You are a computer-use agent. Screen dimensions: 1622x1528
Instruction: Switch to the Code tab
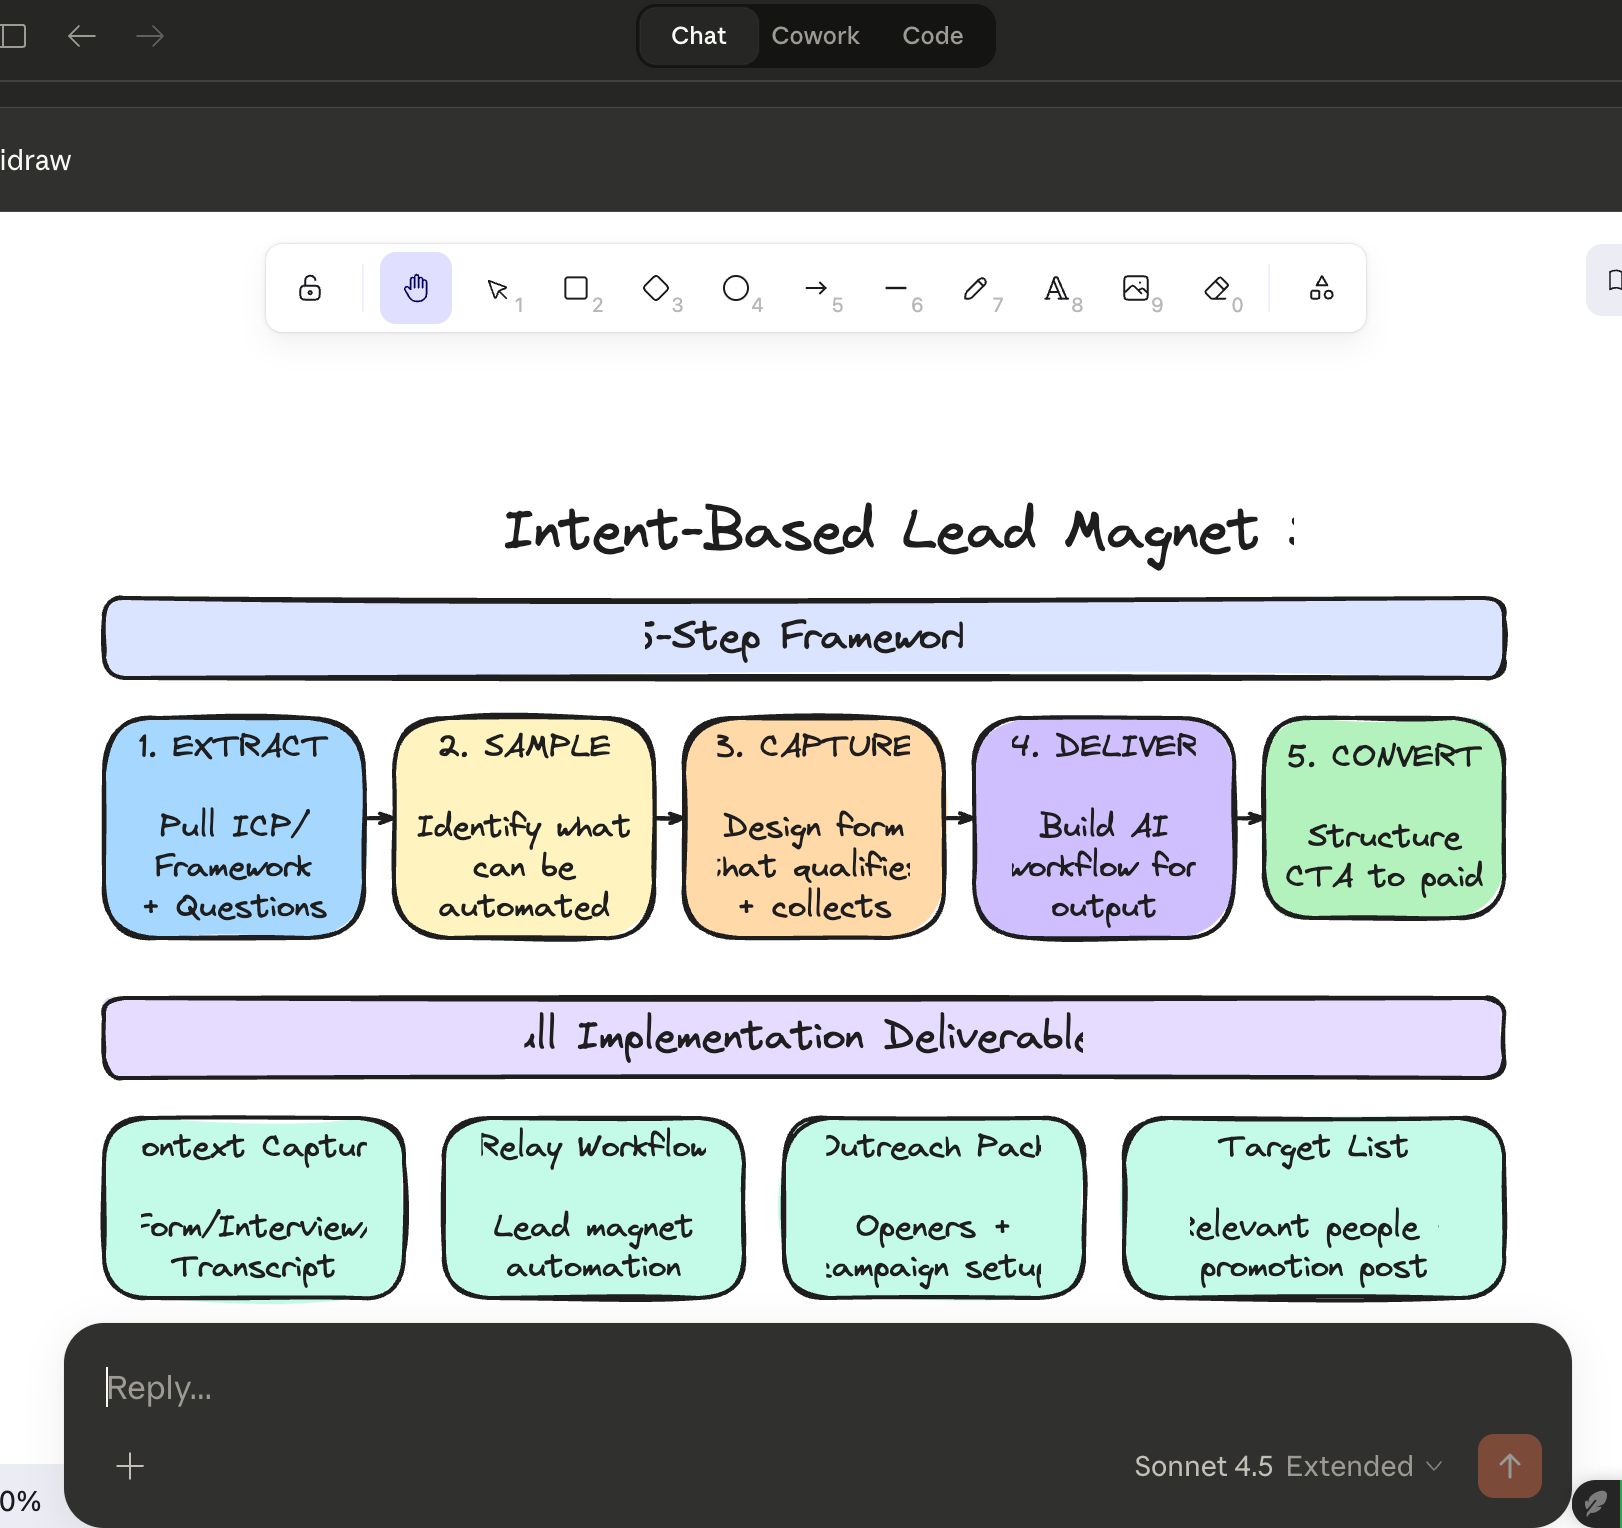click(x=932, y=36)
